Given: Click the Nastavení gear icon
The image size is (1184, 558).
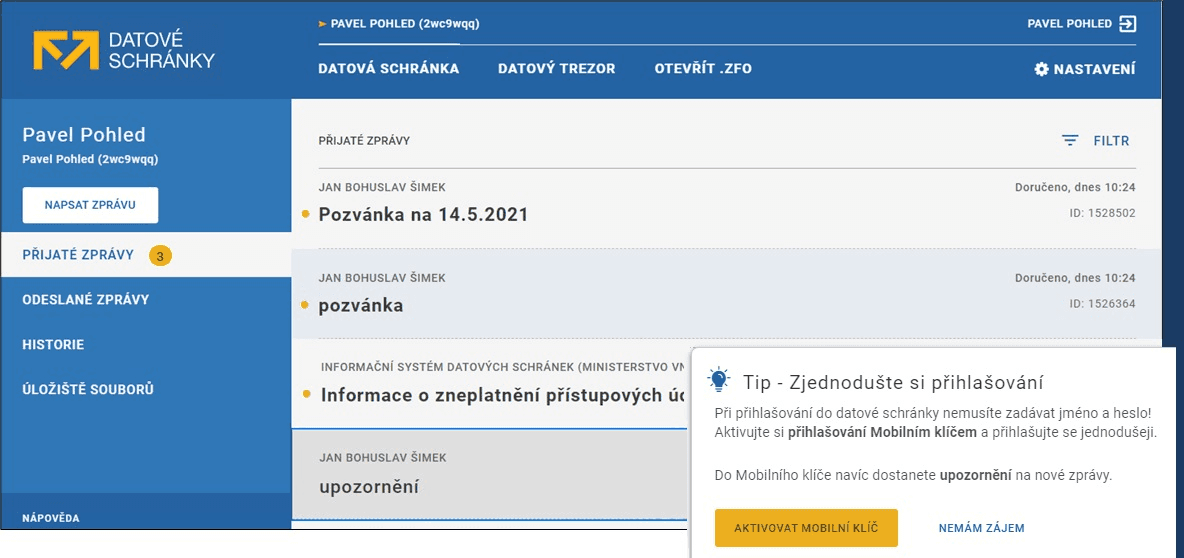Looking at the screenshot, I should point(1041,69).
